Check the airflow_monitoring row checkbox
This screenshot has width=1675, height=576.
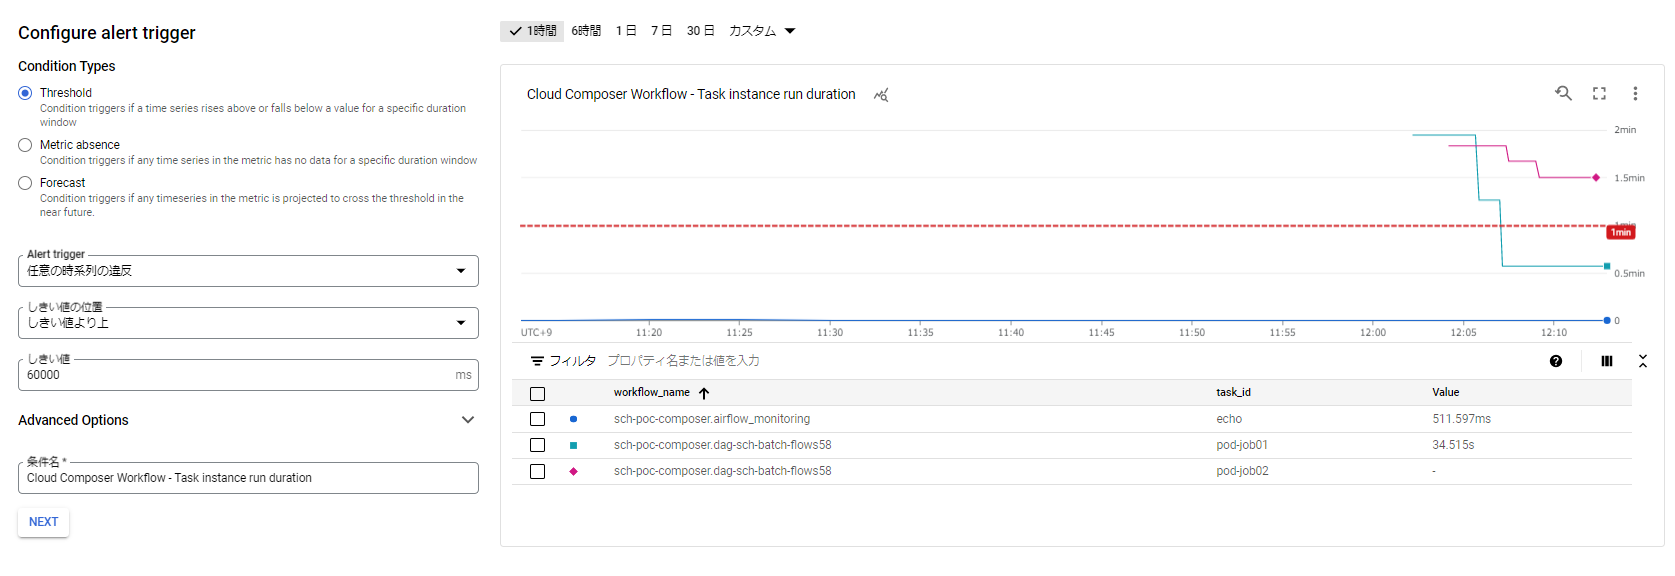538,419
